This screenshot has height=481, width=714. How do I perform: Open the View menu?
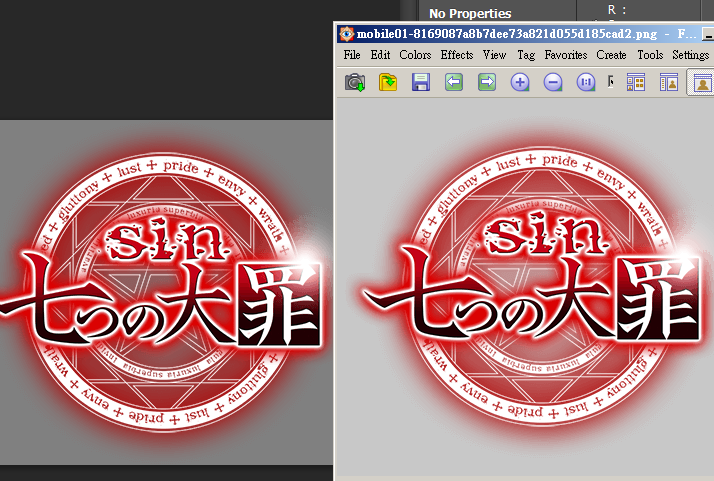tap(495, 55)
